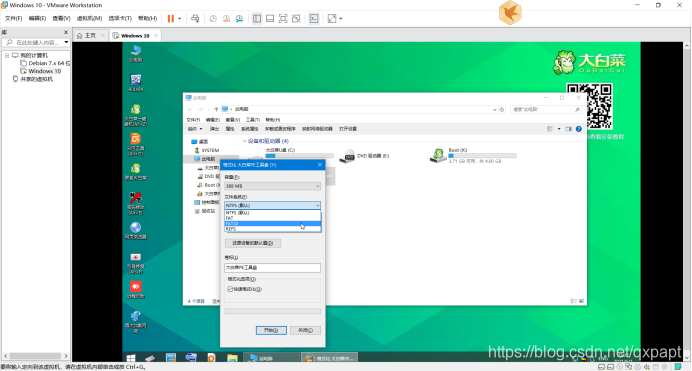Image resolution: width=692 pixels, height=371 pixels.
Task: Click the 开始(S) start button
Action: tap(271, 330)
